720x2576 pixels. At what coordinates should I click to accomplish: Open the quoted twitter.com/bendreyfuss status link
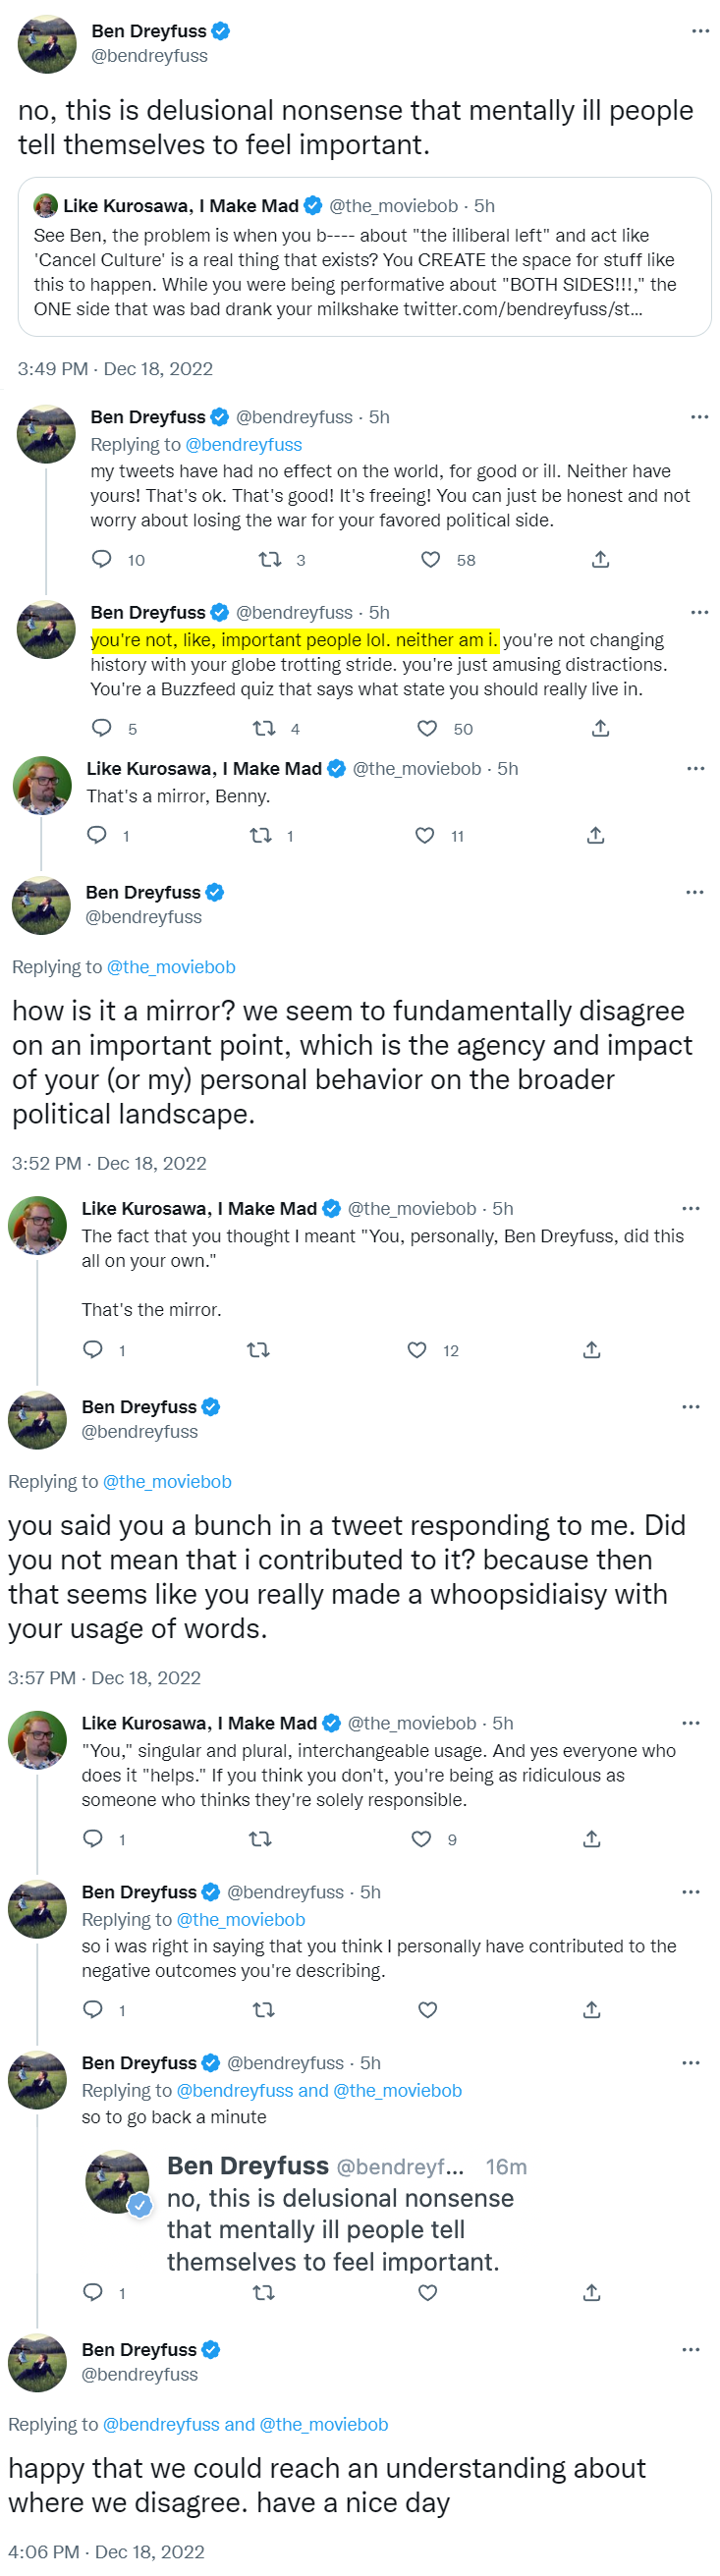coord(522,309)
